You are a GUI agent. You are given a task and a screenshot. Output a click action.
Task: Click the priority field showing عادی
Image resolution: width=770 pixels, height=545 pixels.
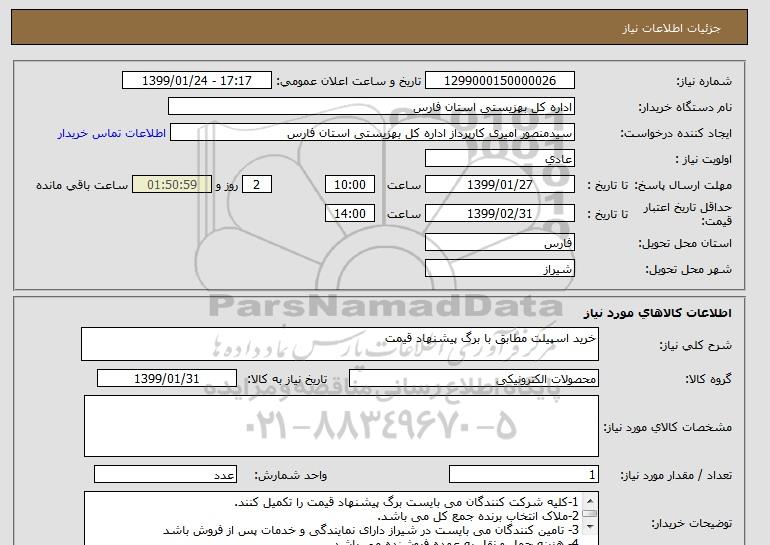[x=499, y=159]
